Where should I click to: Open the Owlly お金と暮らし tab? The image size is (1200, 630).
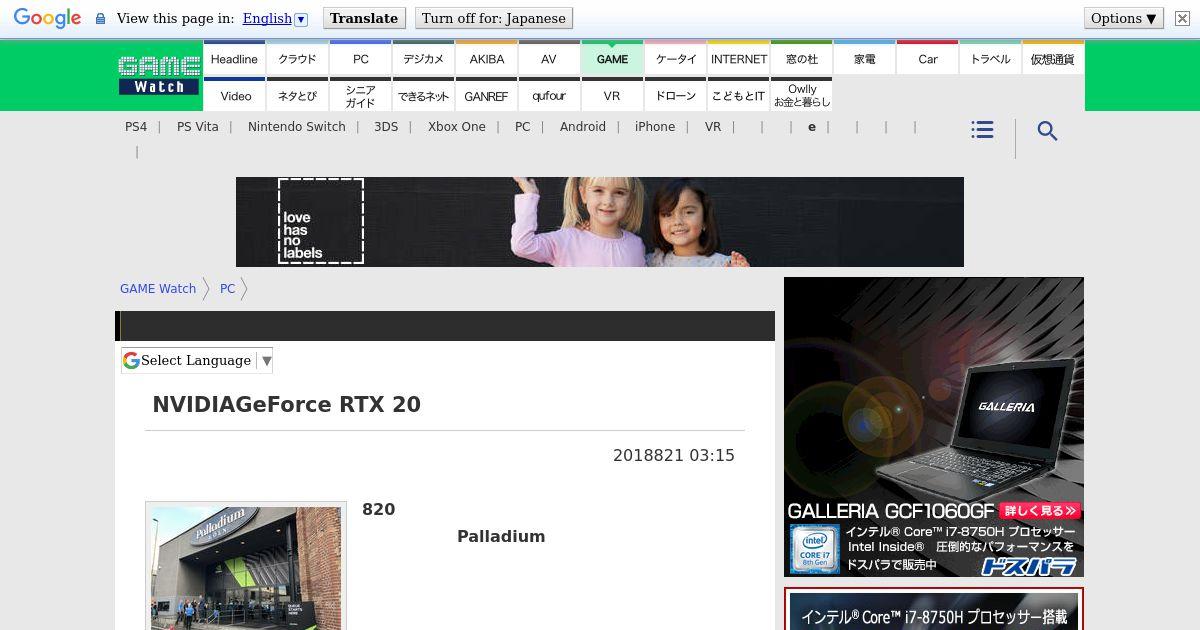pyautogui.click(x=802, y=95)
